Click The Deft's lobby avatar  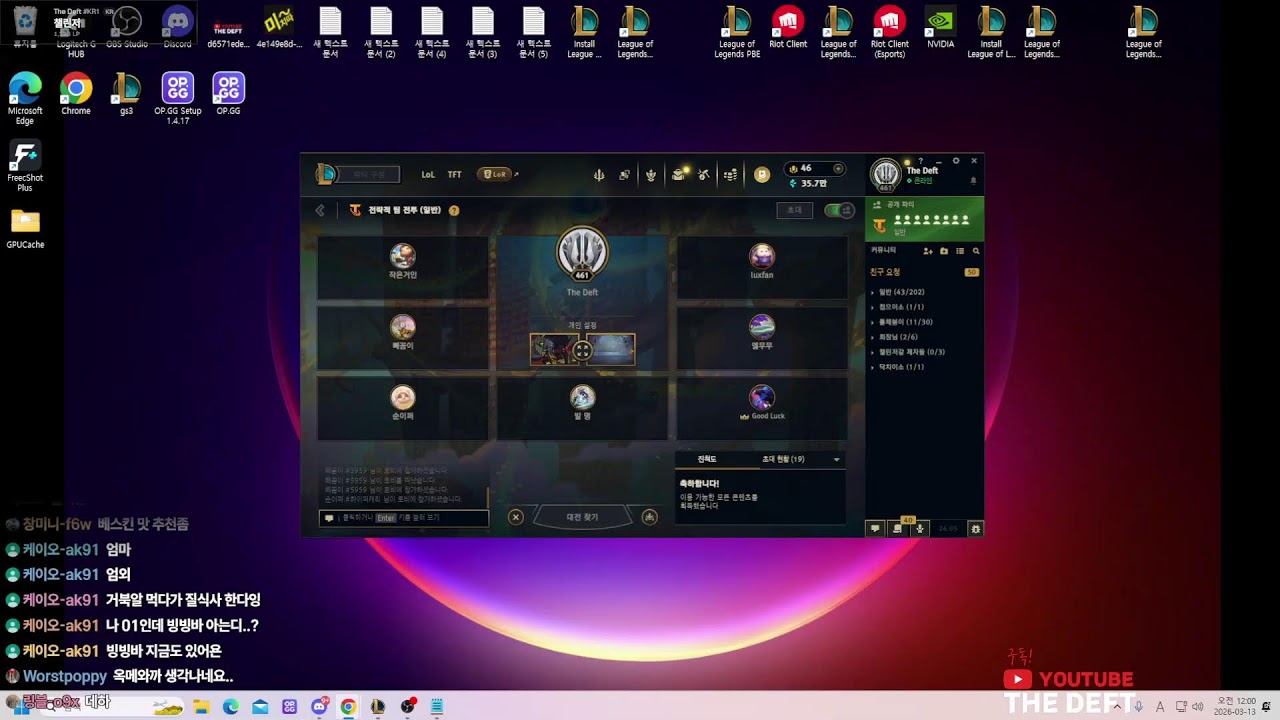coord(582,254)
